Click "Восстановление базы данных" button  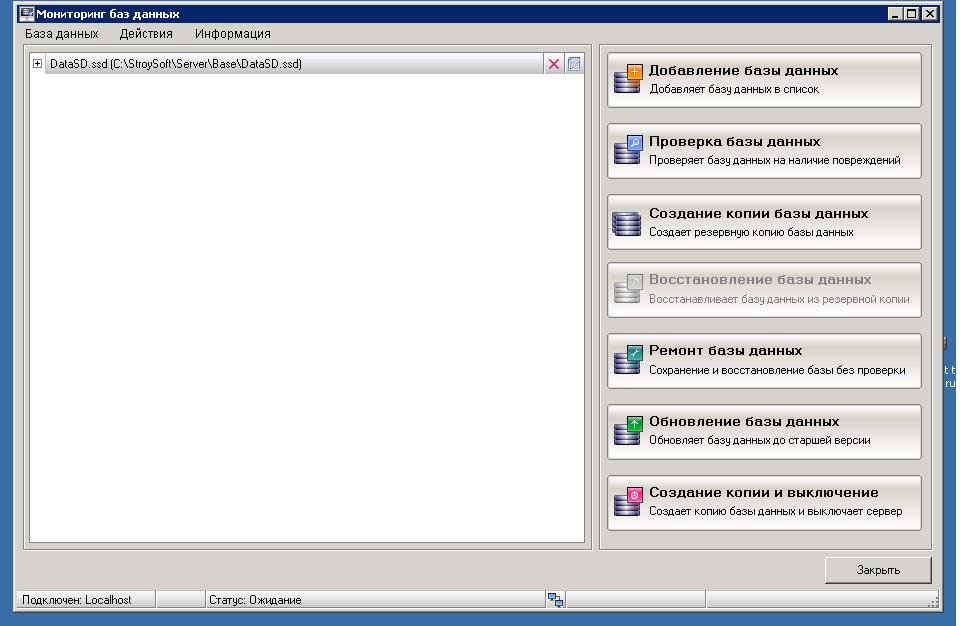(764, 290)
